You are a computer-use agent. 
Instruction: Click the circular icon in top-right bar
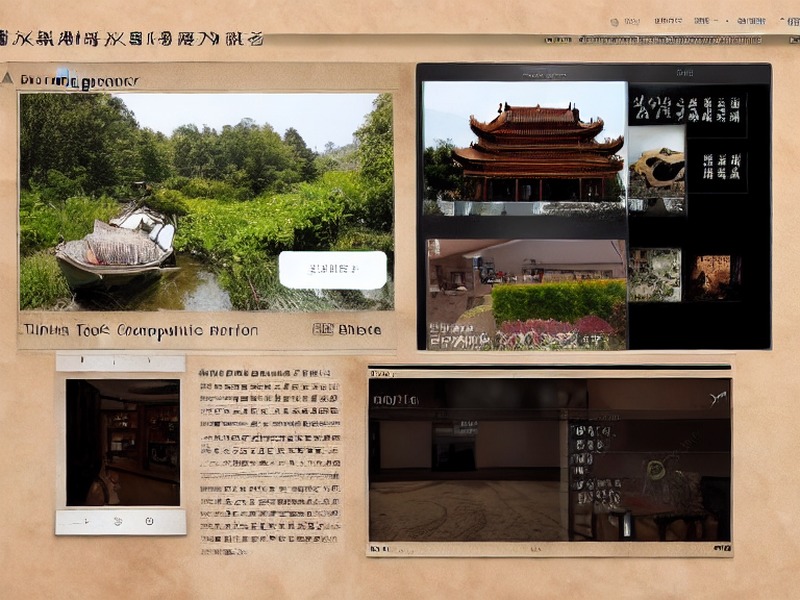click(x=615, y=22)
